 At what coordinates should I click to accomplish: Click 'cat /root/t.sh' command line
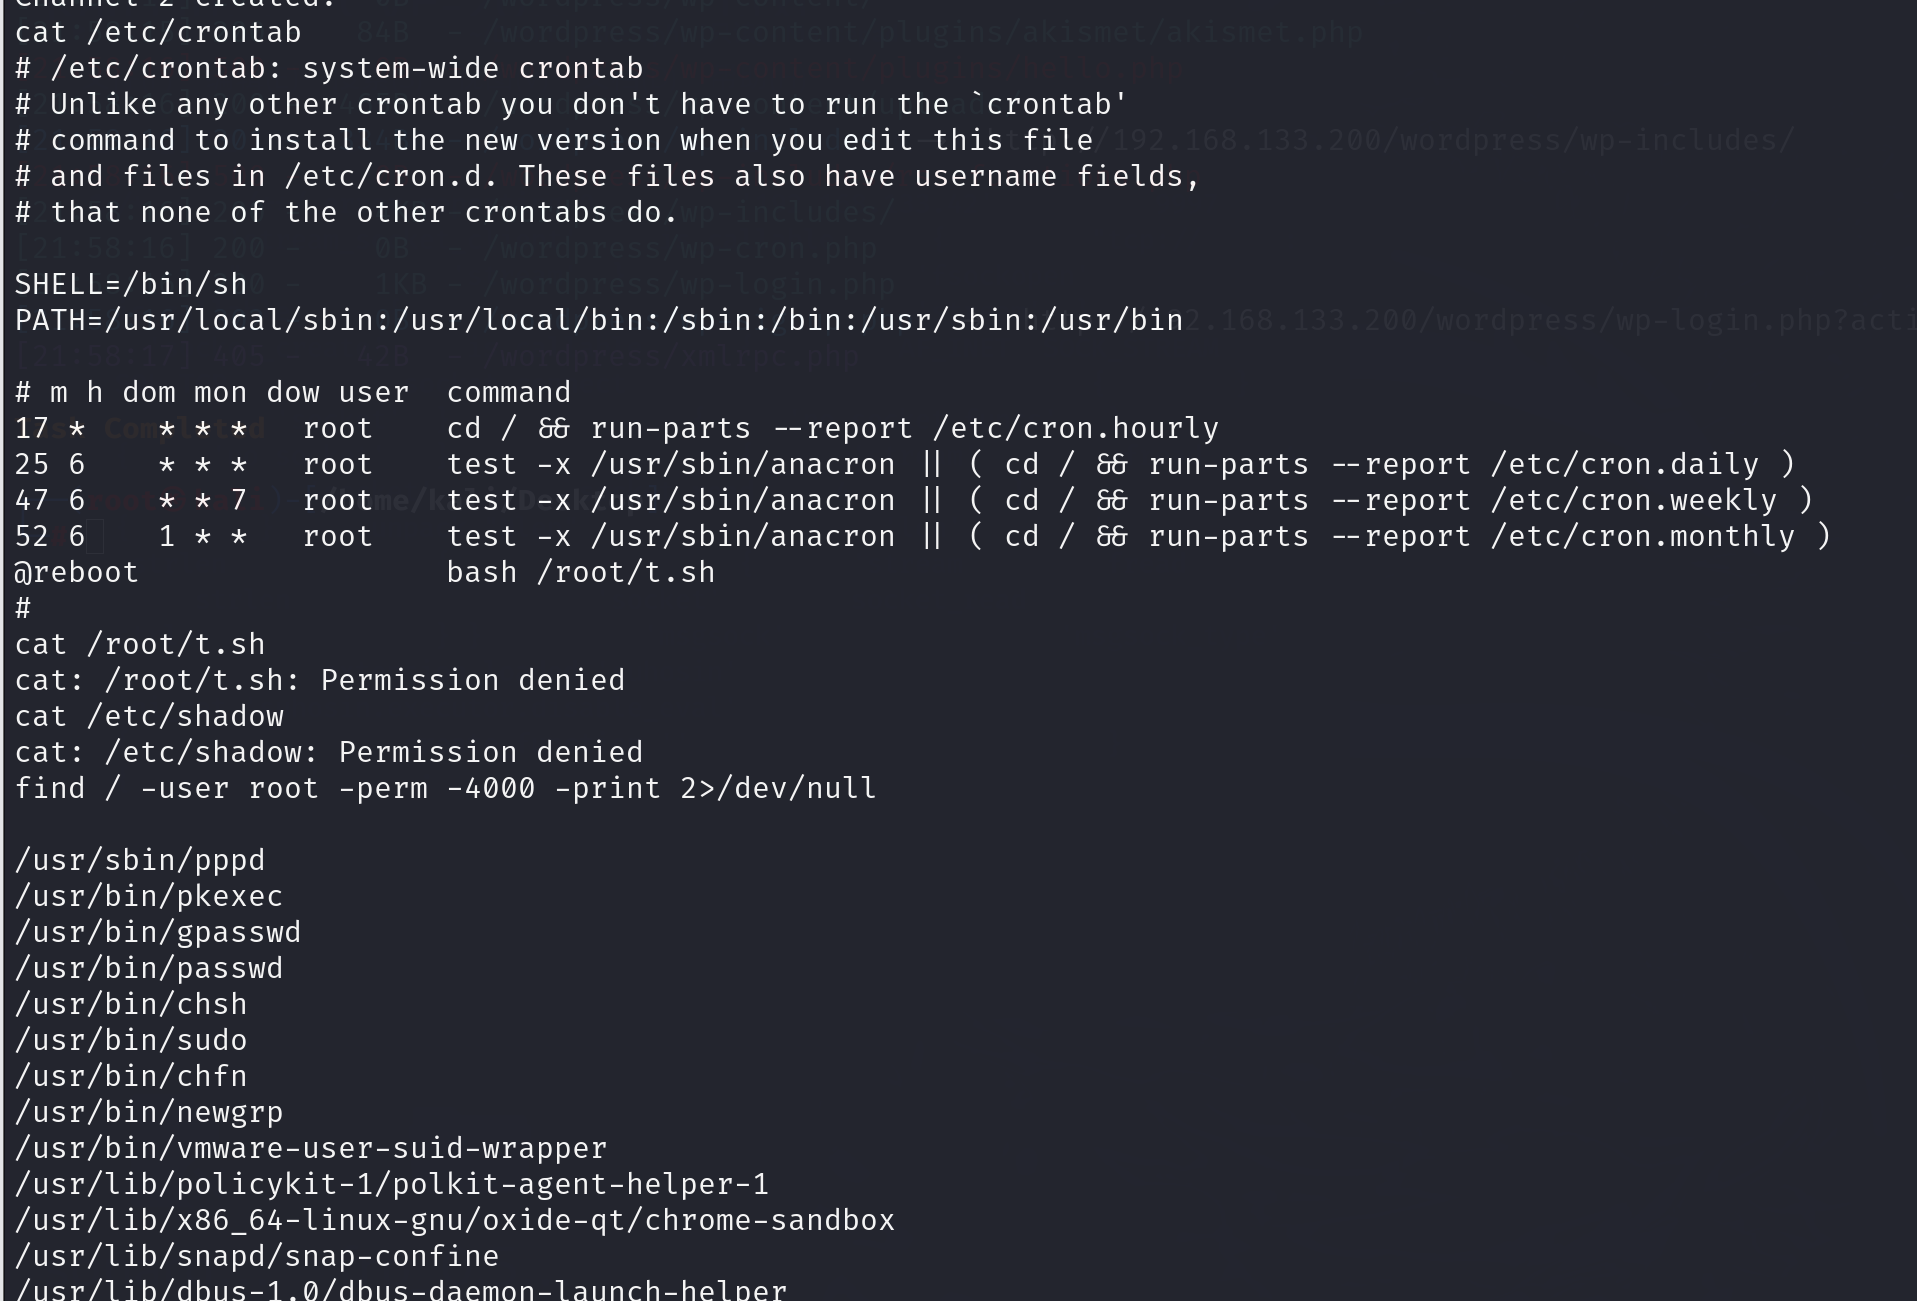point(140,644)
